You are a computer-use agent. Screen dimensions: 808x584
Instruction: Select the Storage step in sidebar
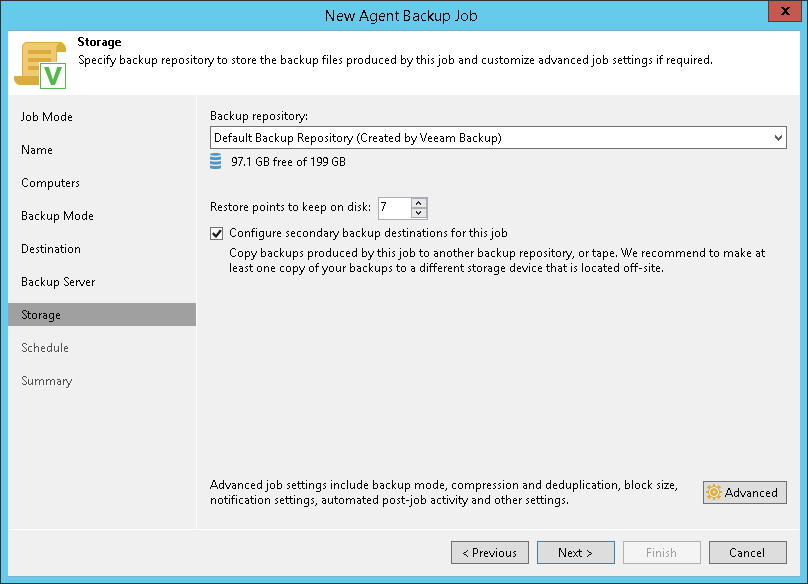tap(41, 315)
